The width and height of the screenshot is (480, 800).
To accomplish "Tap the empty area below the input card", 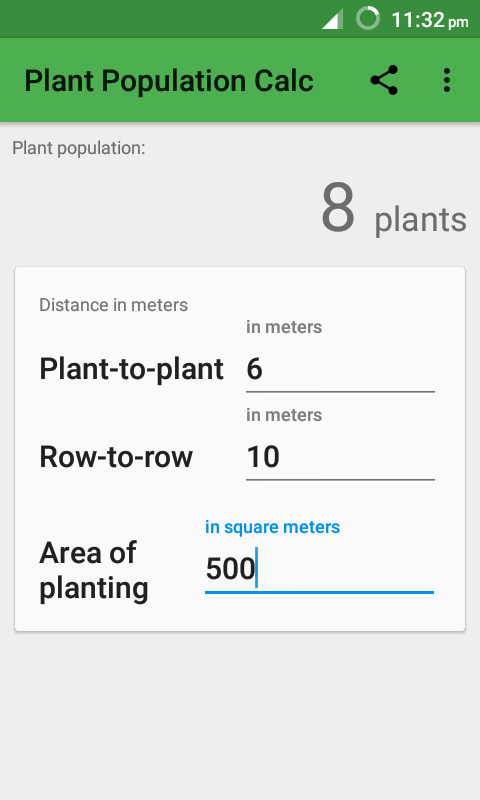I will (240, 714).
